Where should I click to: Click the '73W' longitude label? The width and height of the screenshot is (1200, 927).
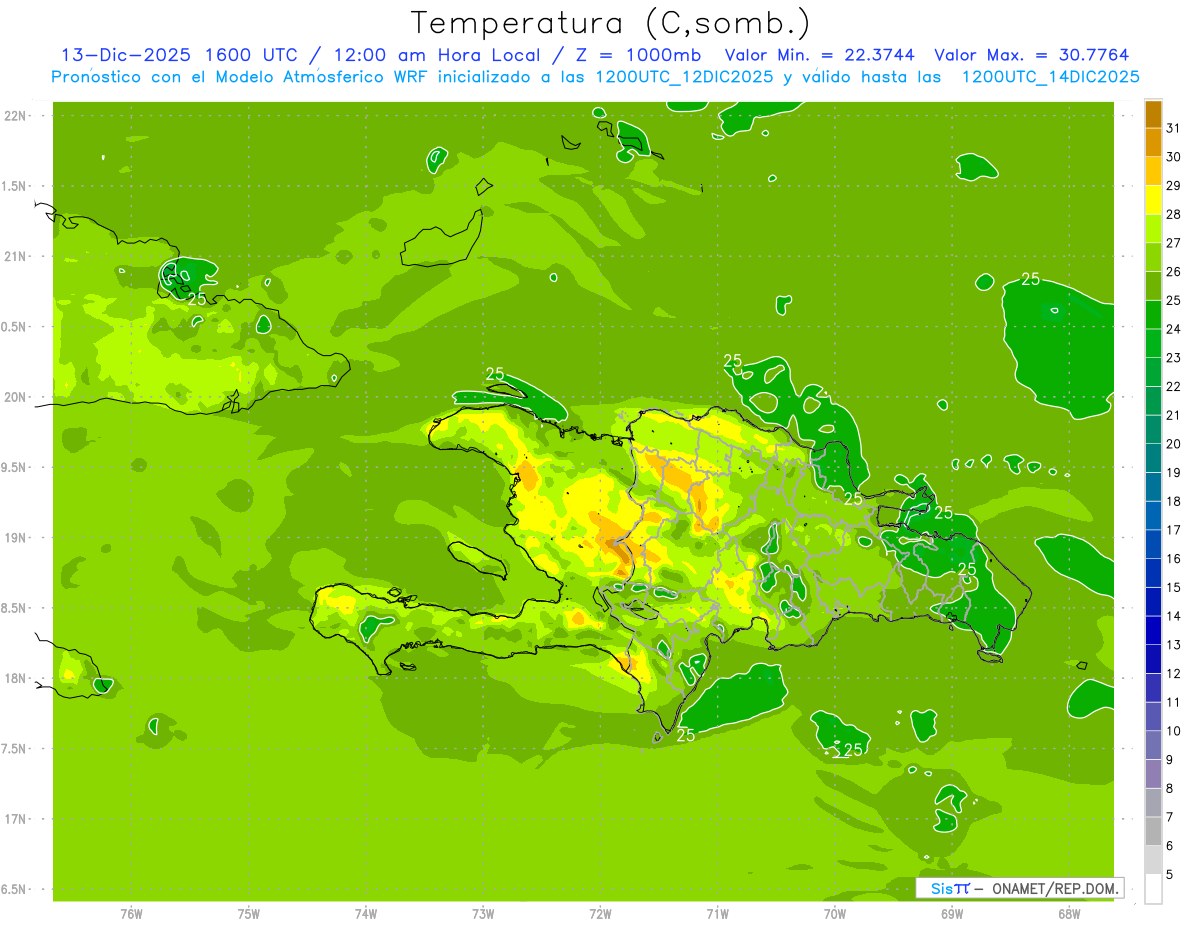[483, 913]
